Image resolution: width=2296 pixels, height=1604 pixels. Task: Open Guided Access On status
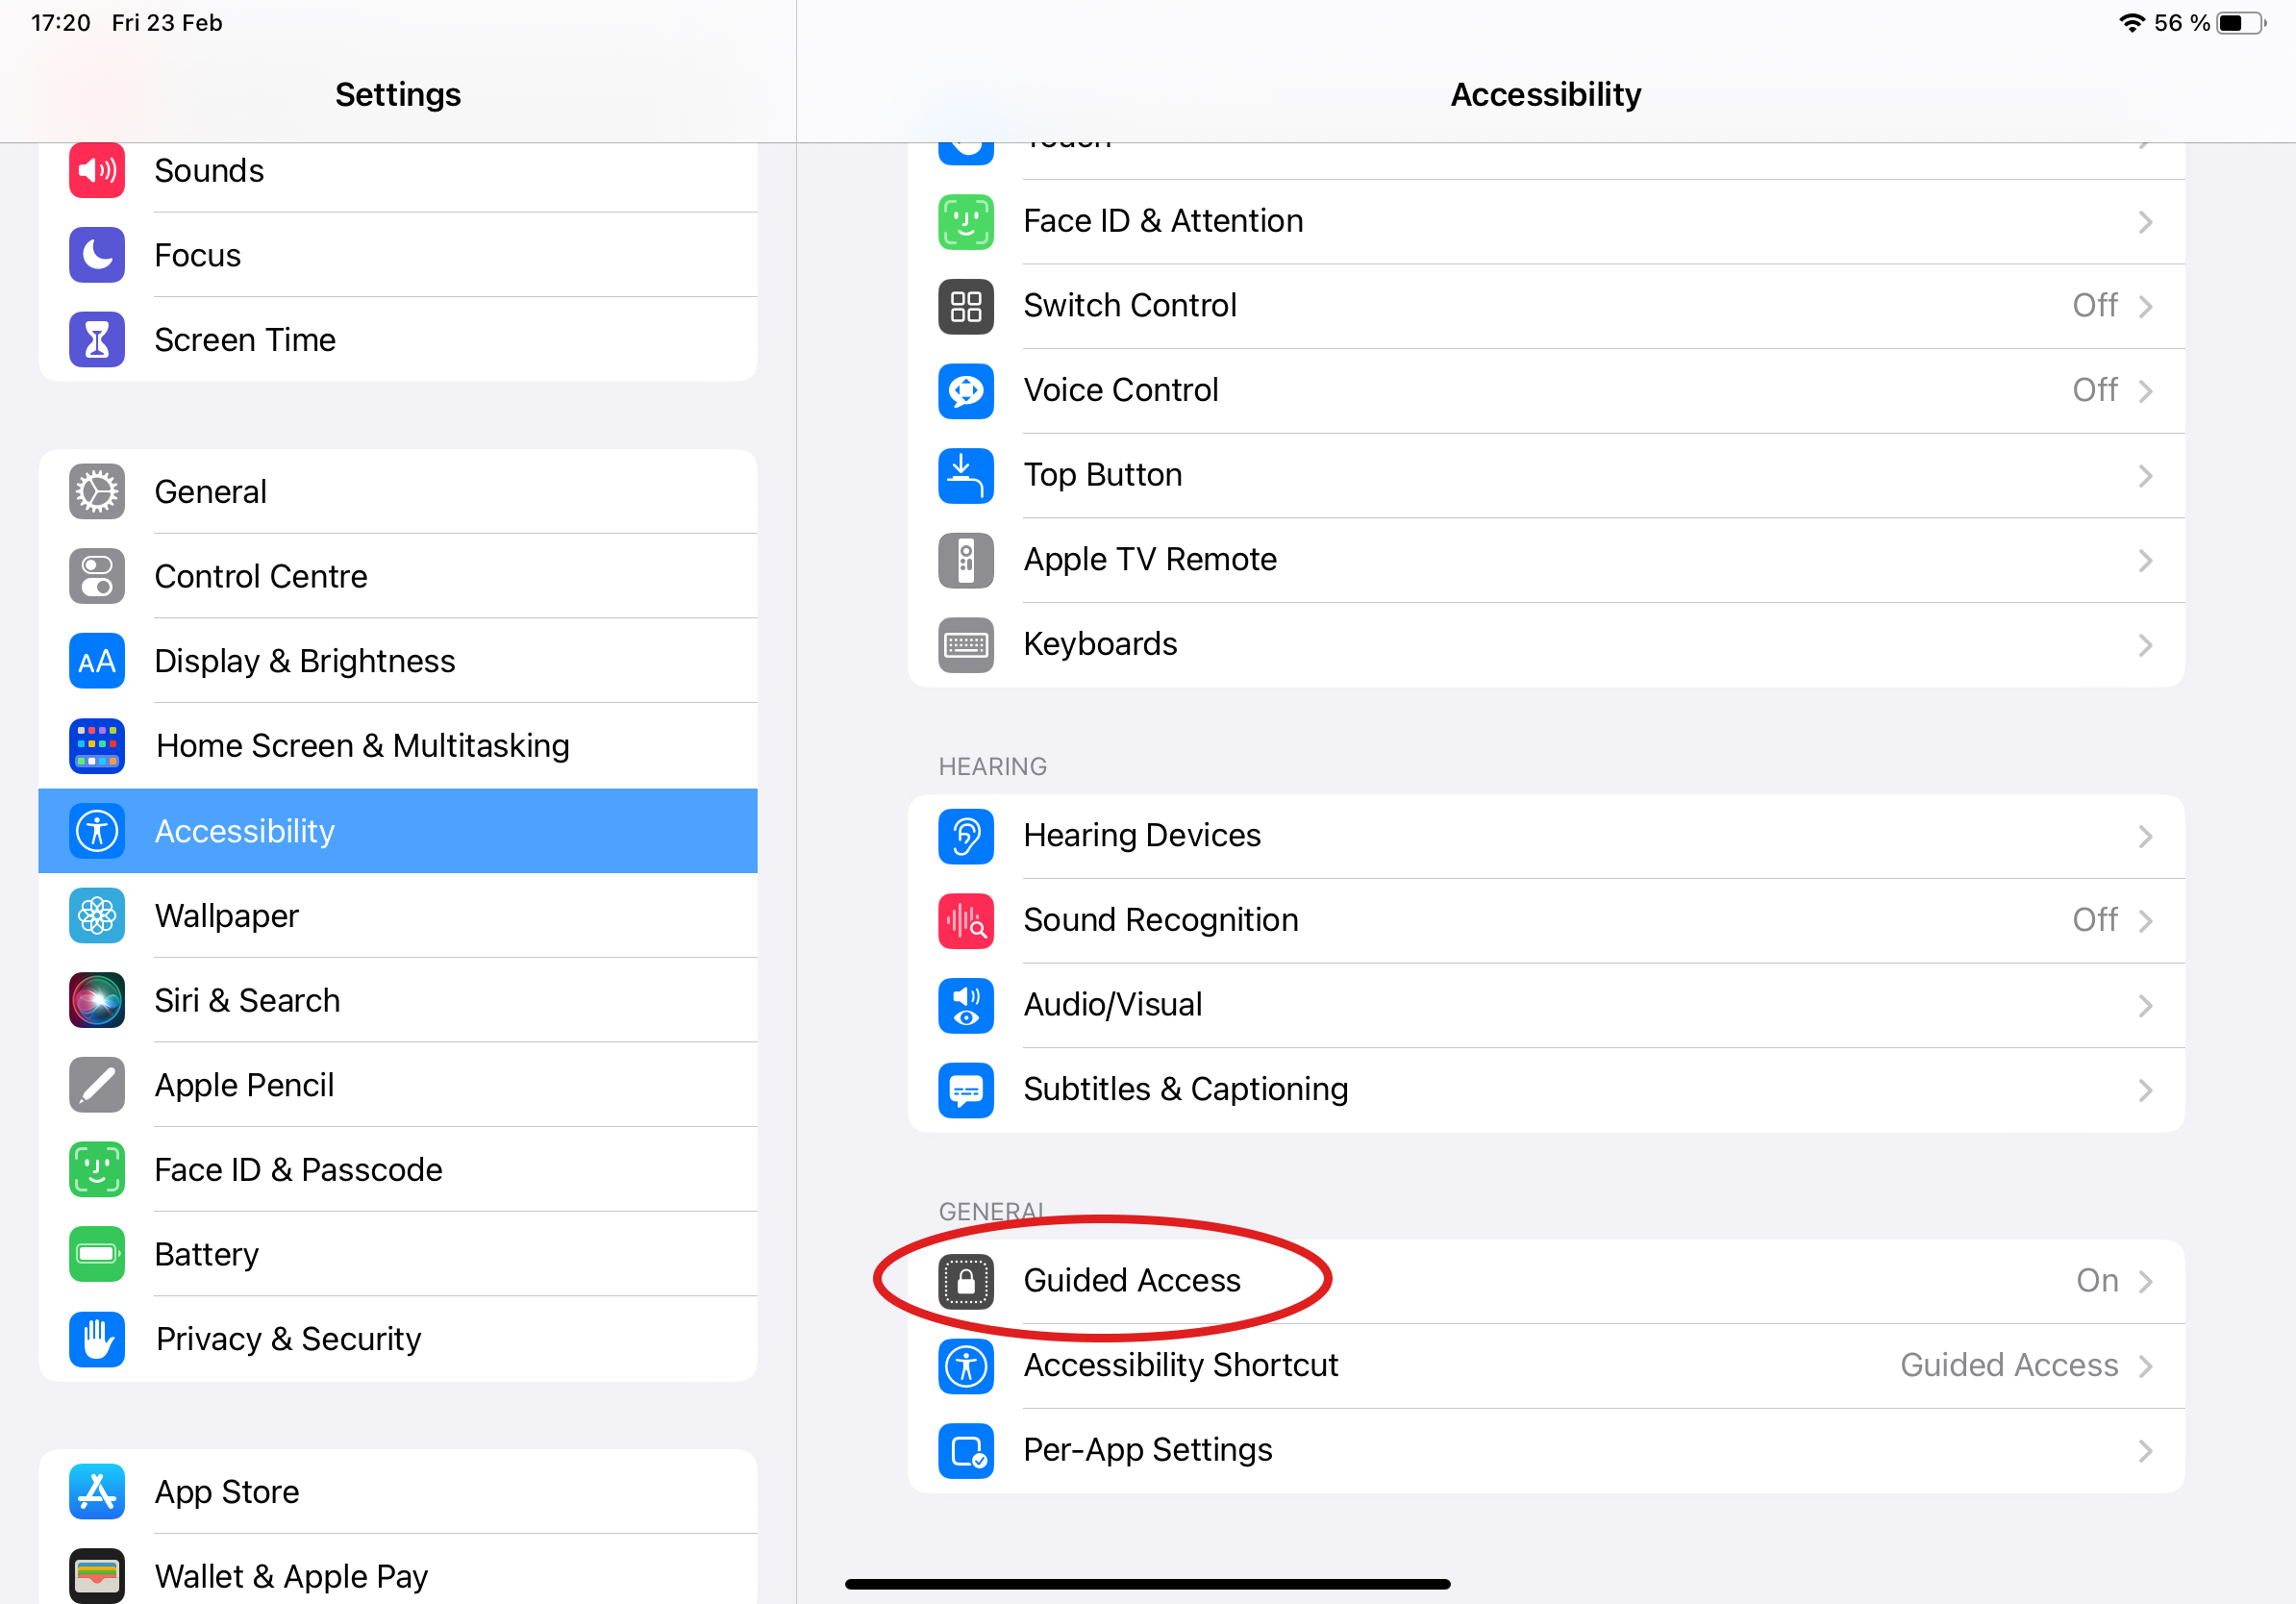pyautogui.click(x=2097, y=1281)
